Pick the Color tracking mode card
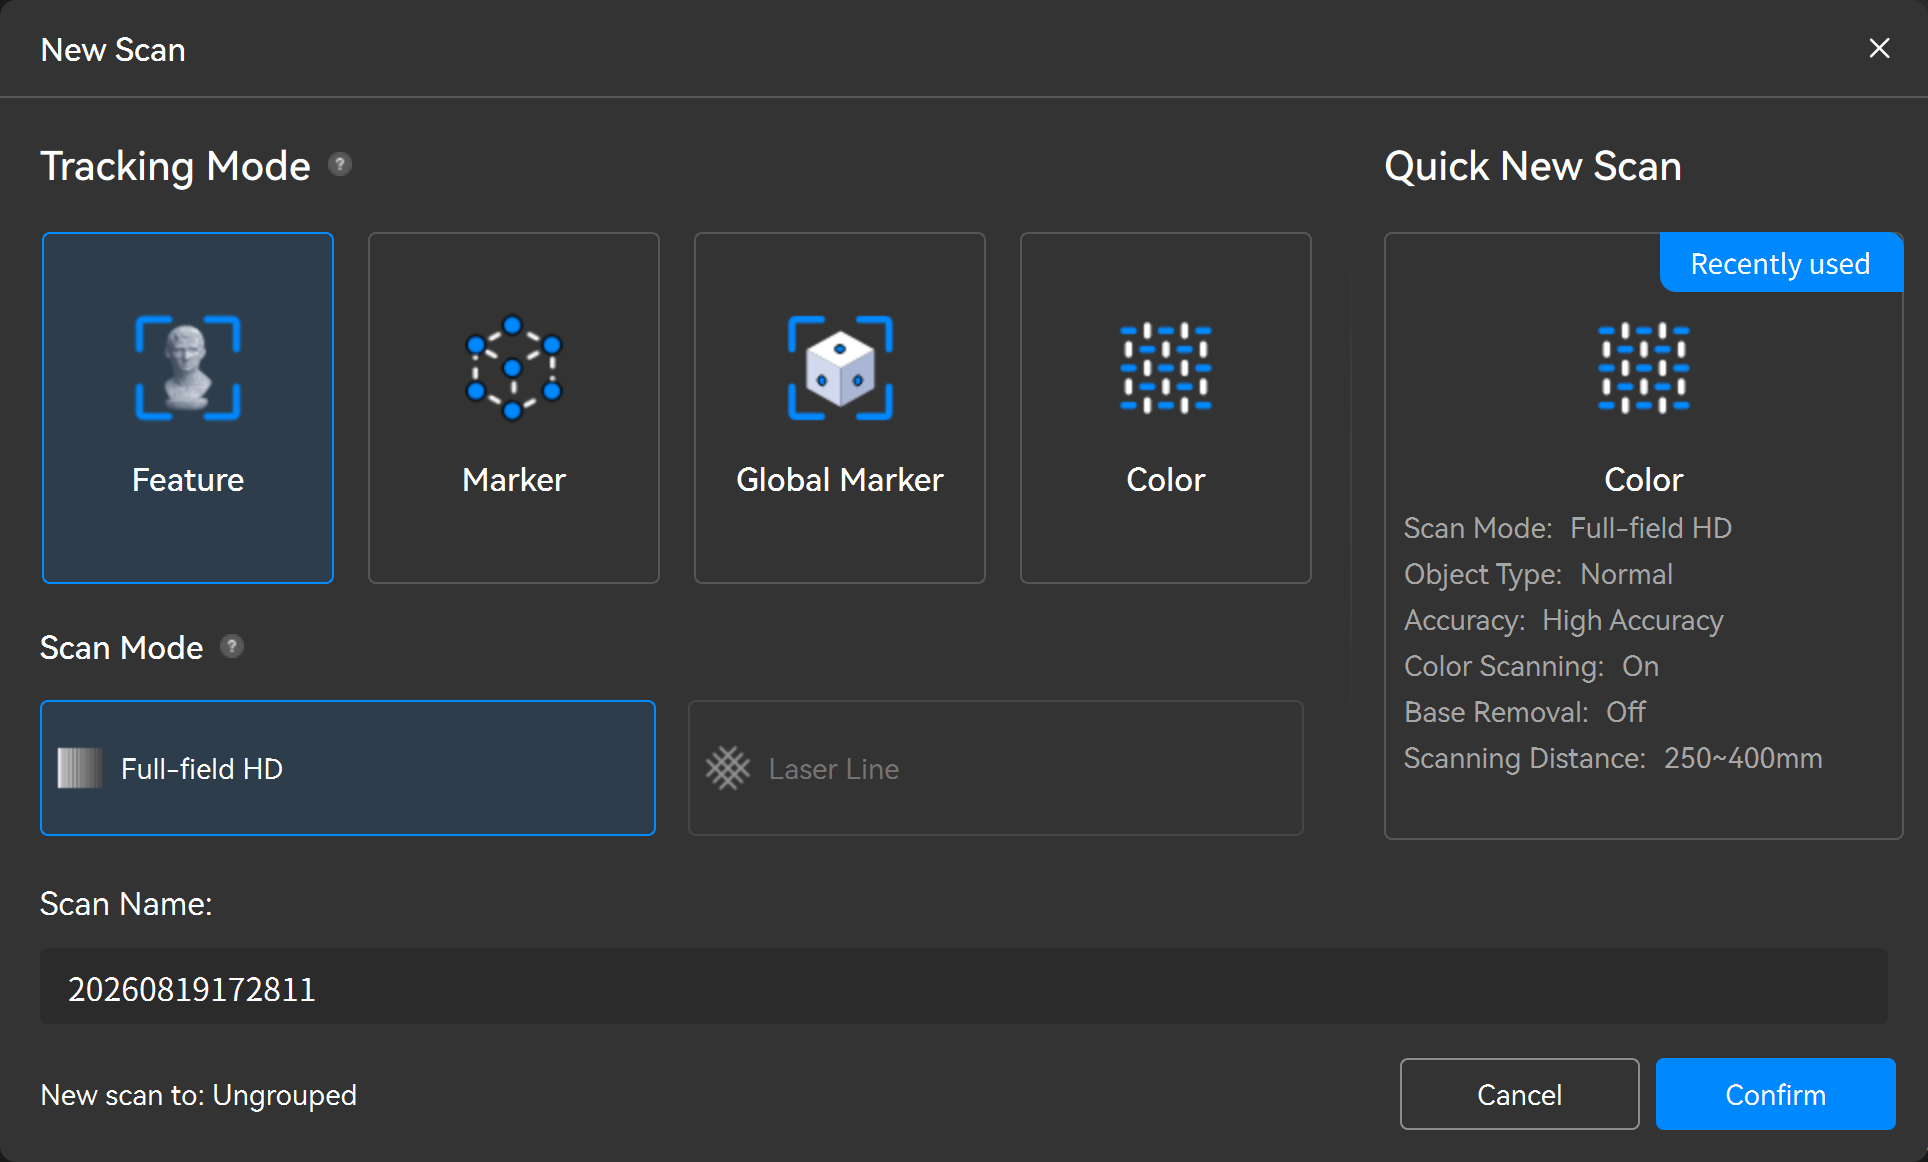1928x1162 pixels. (x=1166, y=408)
